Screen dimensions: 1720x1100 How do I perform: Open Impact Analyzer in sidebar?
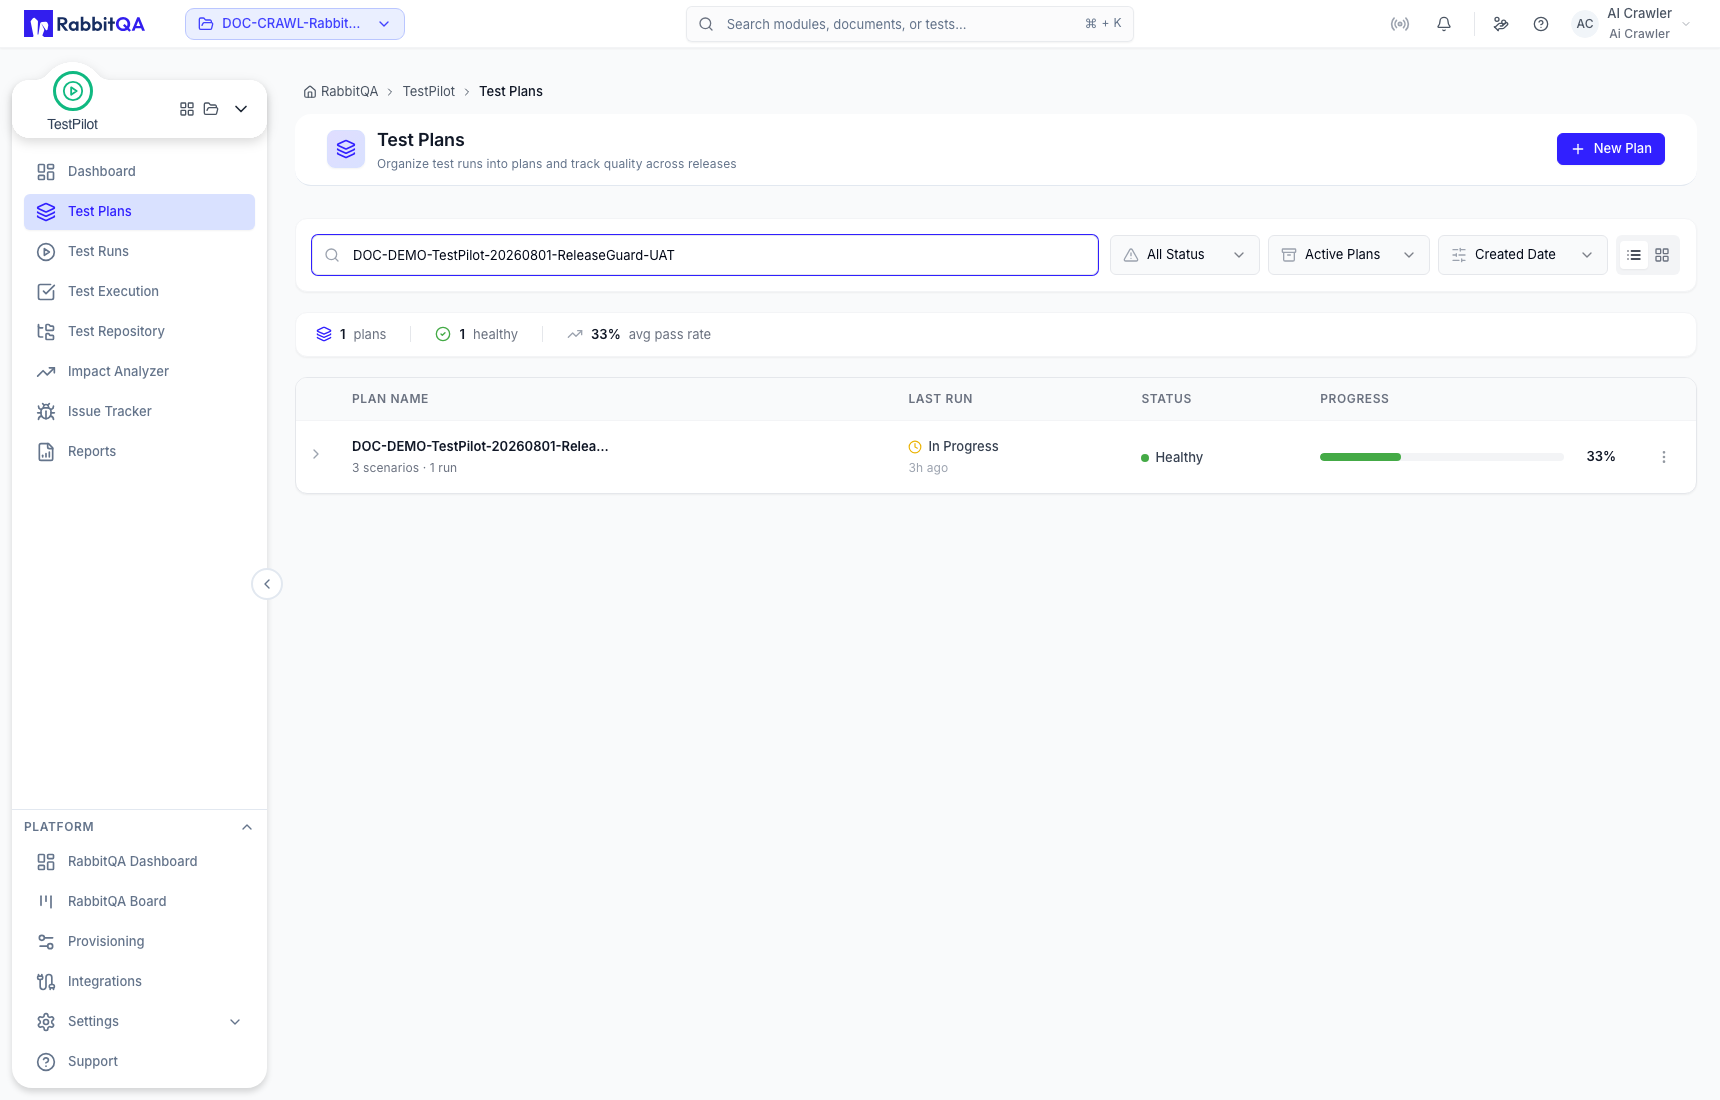tap(139, 372)
